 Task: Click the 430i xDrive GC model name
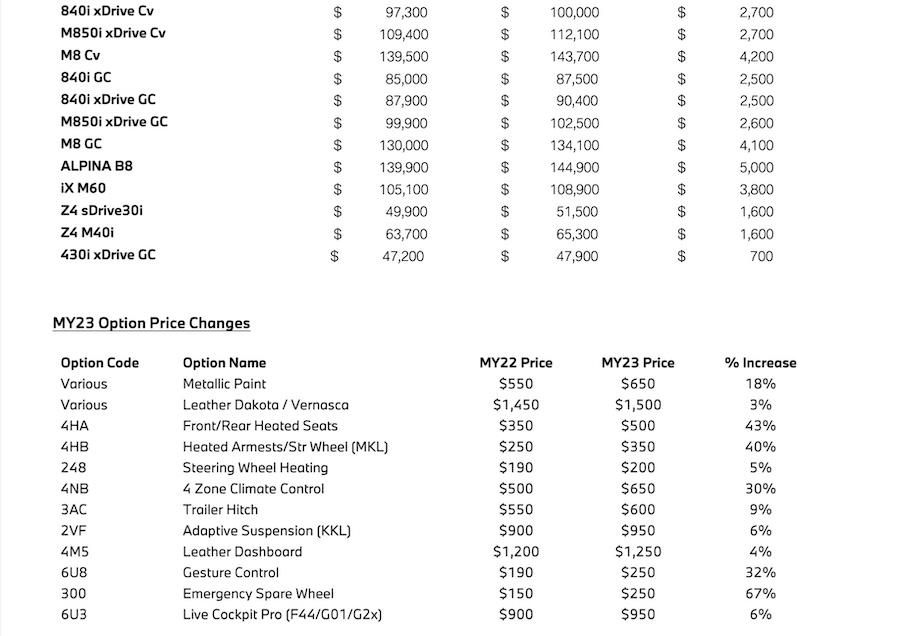(x=108, y=255)
